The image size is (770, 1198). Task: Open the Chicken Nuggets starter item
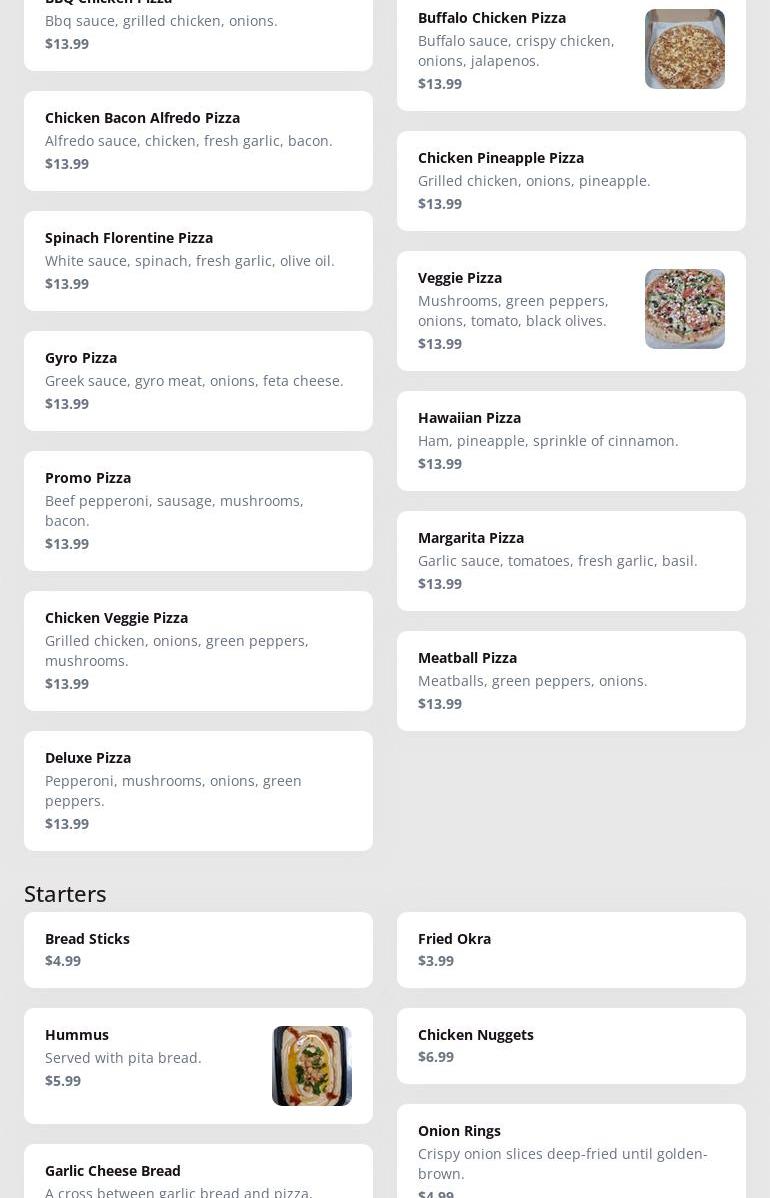coord(571,1046)
